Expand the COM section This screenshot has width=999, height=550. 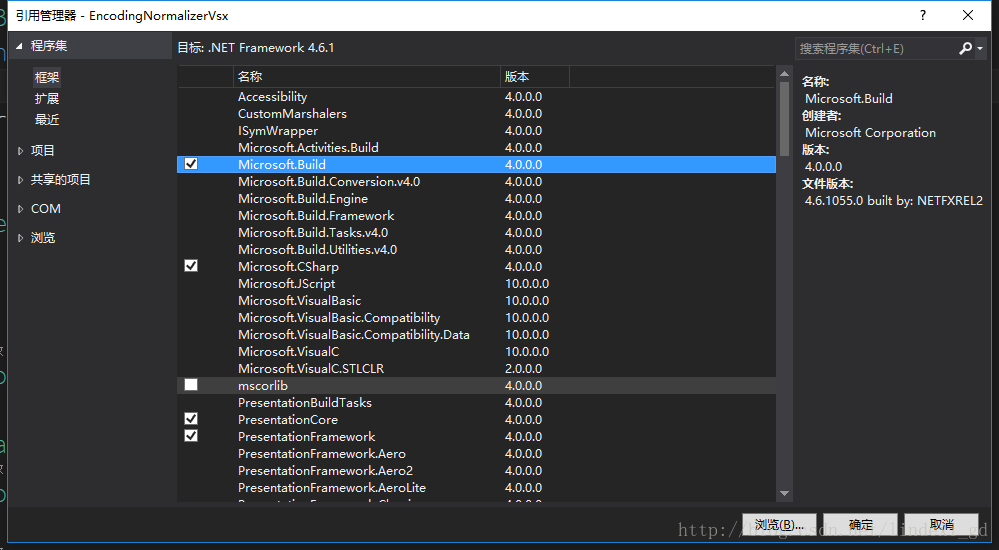click(20, 209)
